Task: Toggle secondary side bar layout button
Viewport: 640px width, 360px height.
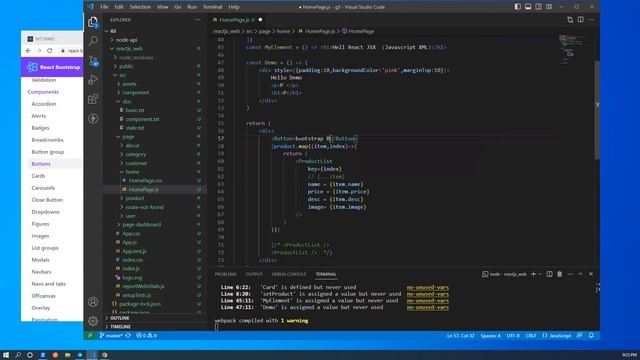Action: point(539,7)
